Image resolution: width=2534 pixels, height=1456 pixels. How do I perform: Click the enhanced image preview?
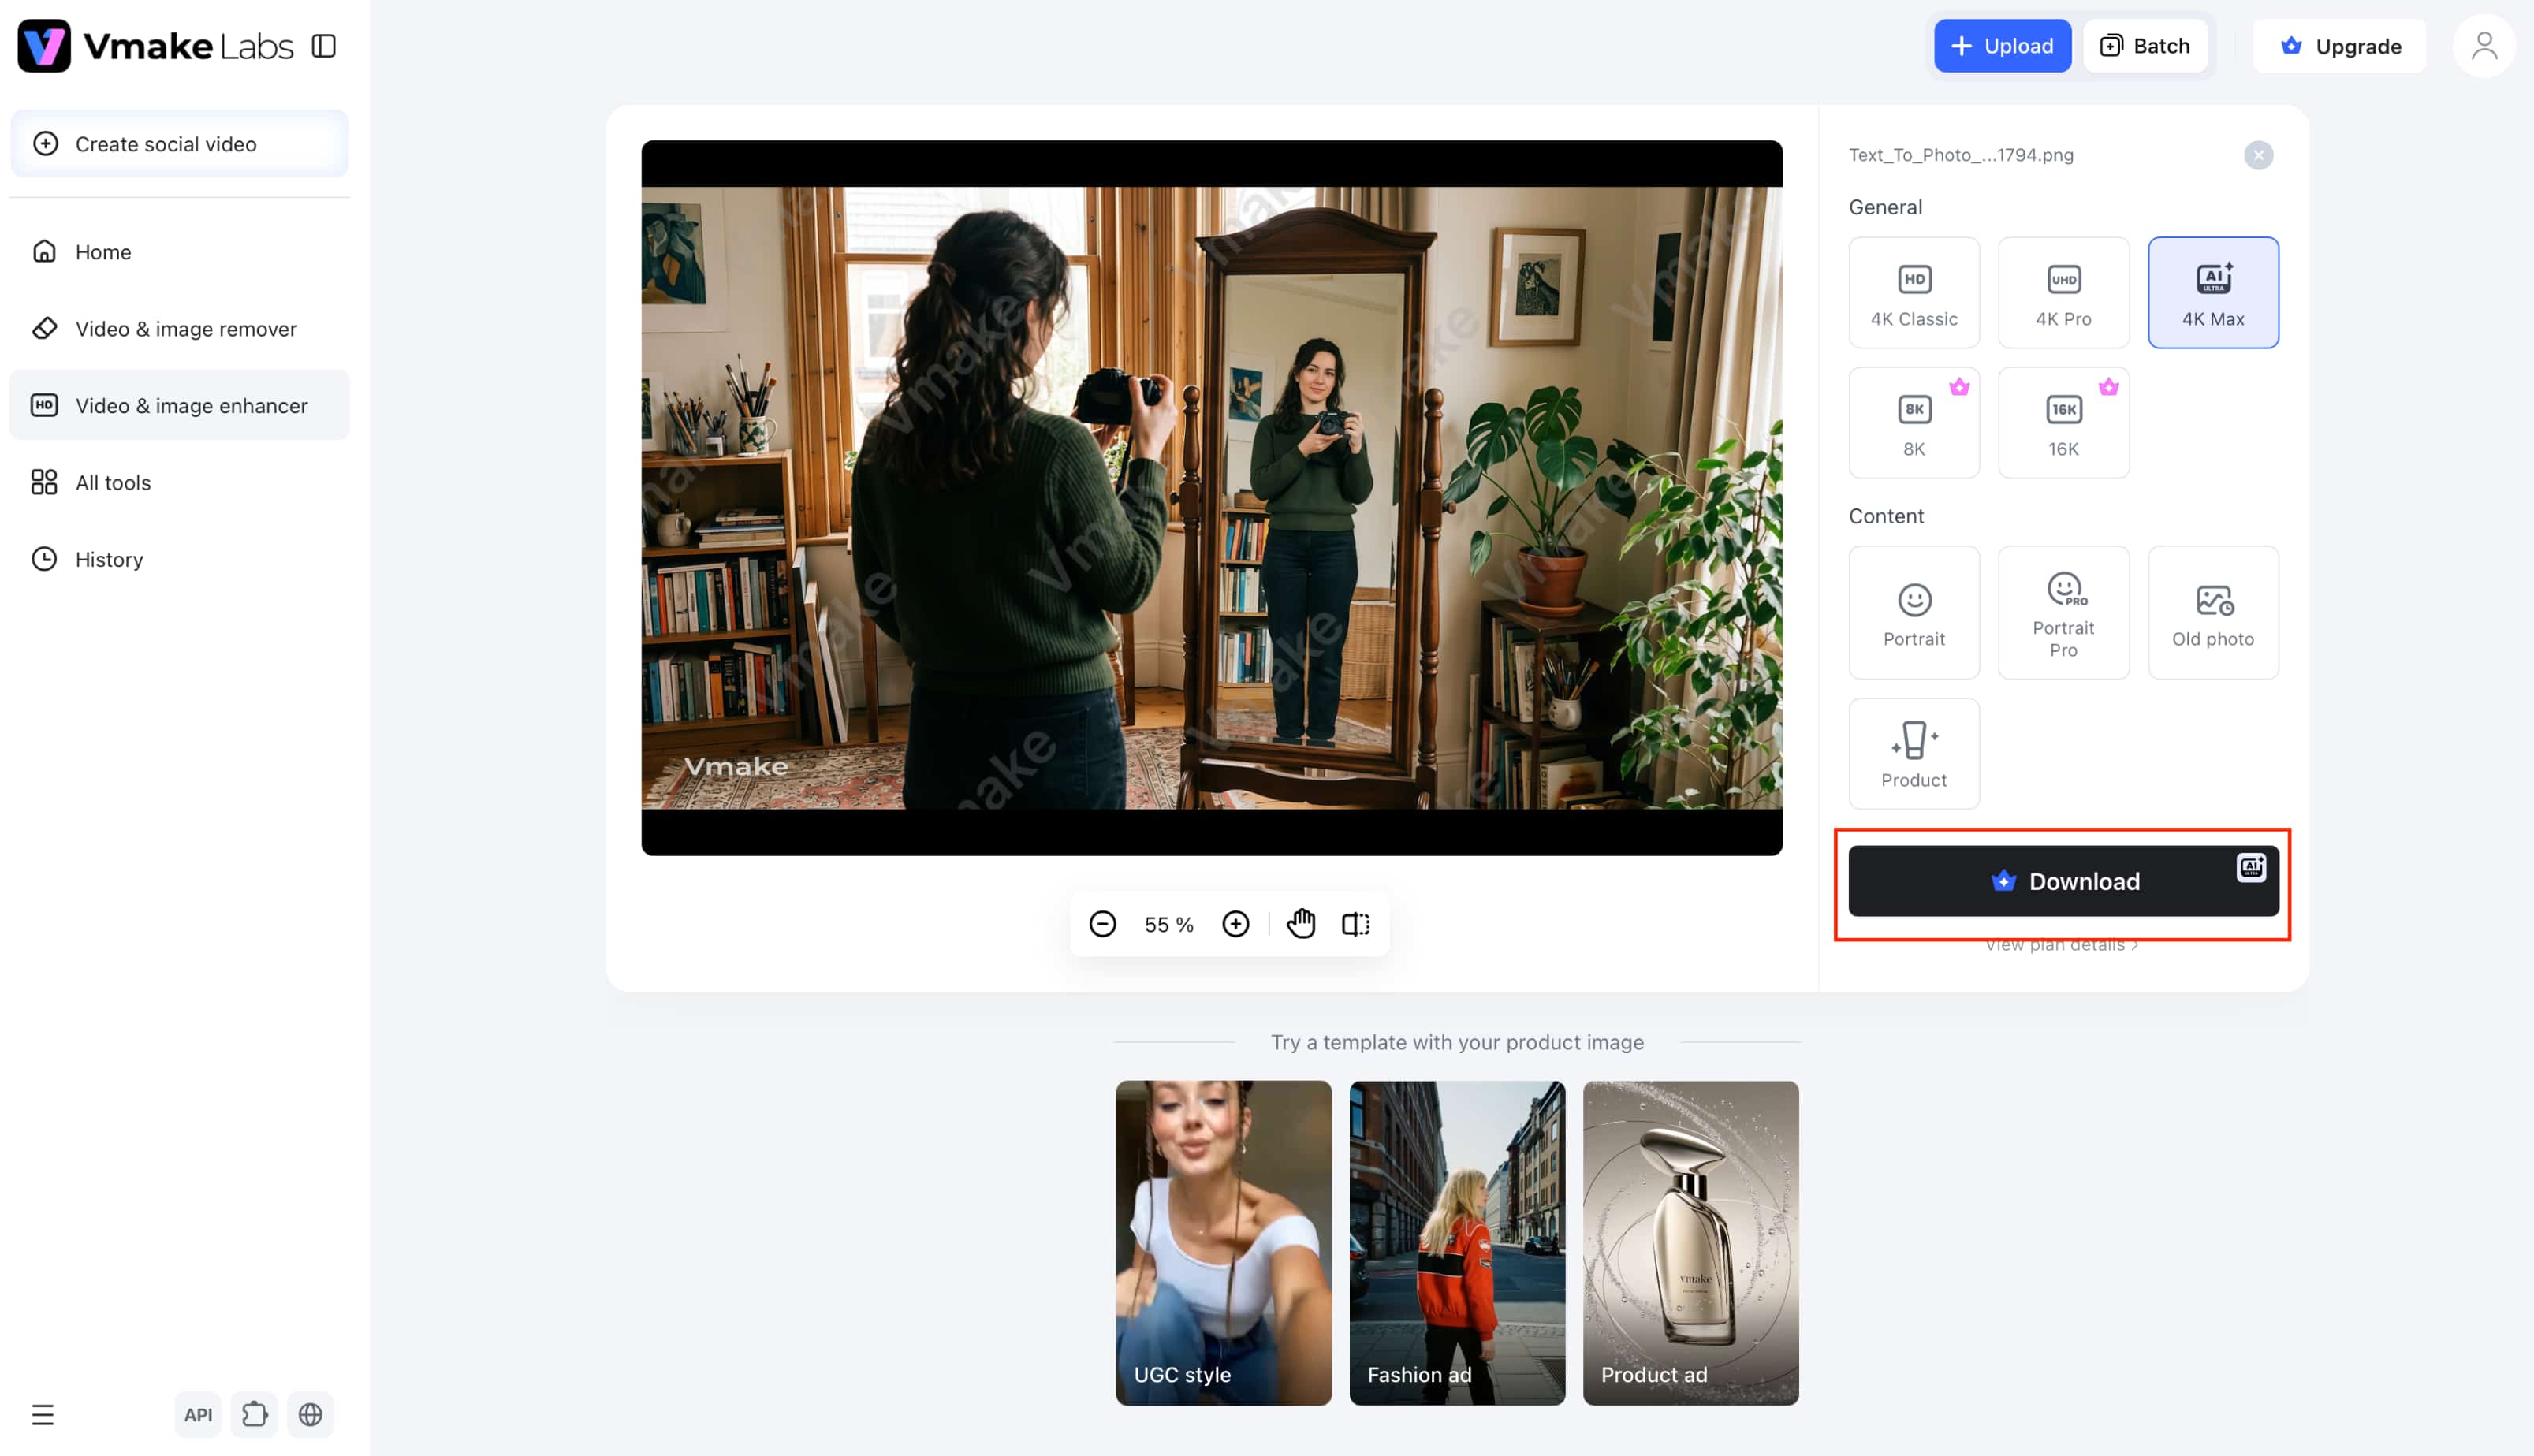pos(1212,498)
